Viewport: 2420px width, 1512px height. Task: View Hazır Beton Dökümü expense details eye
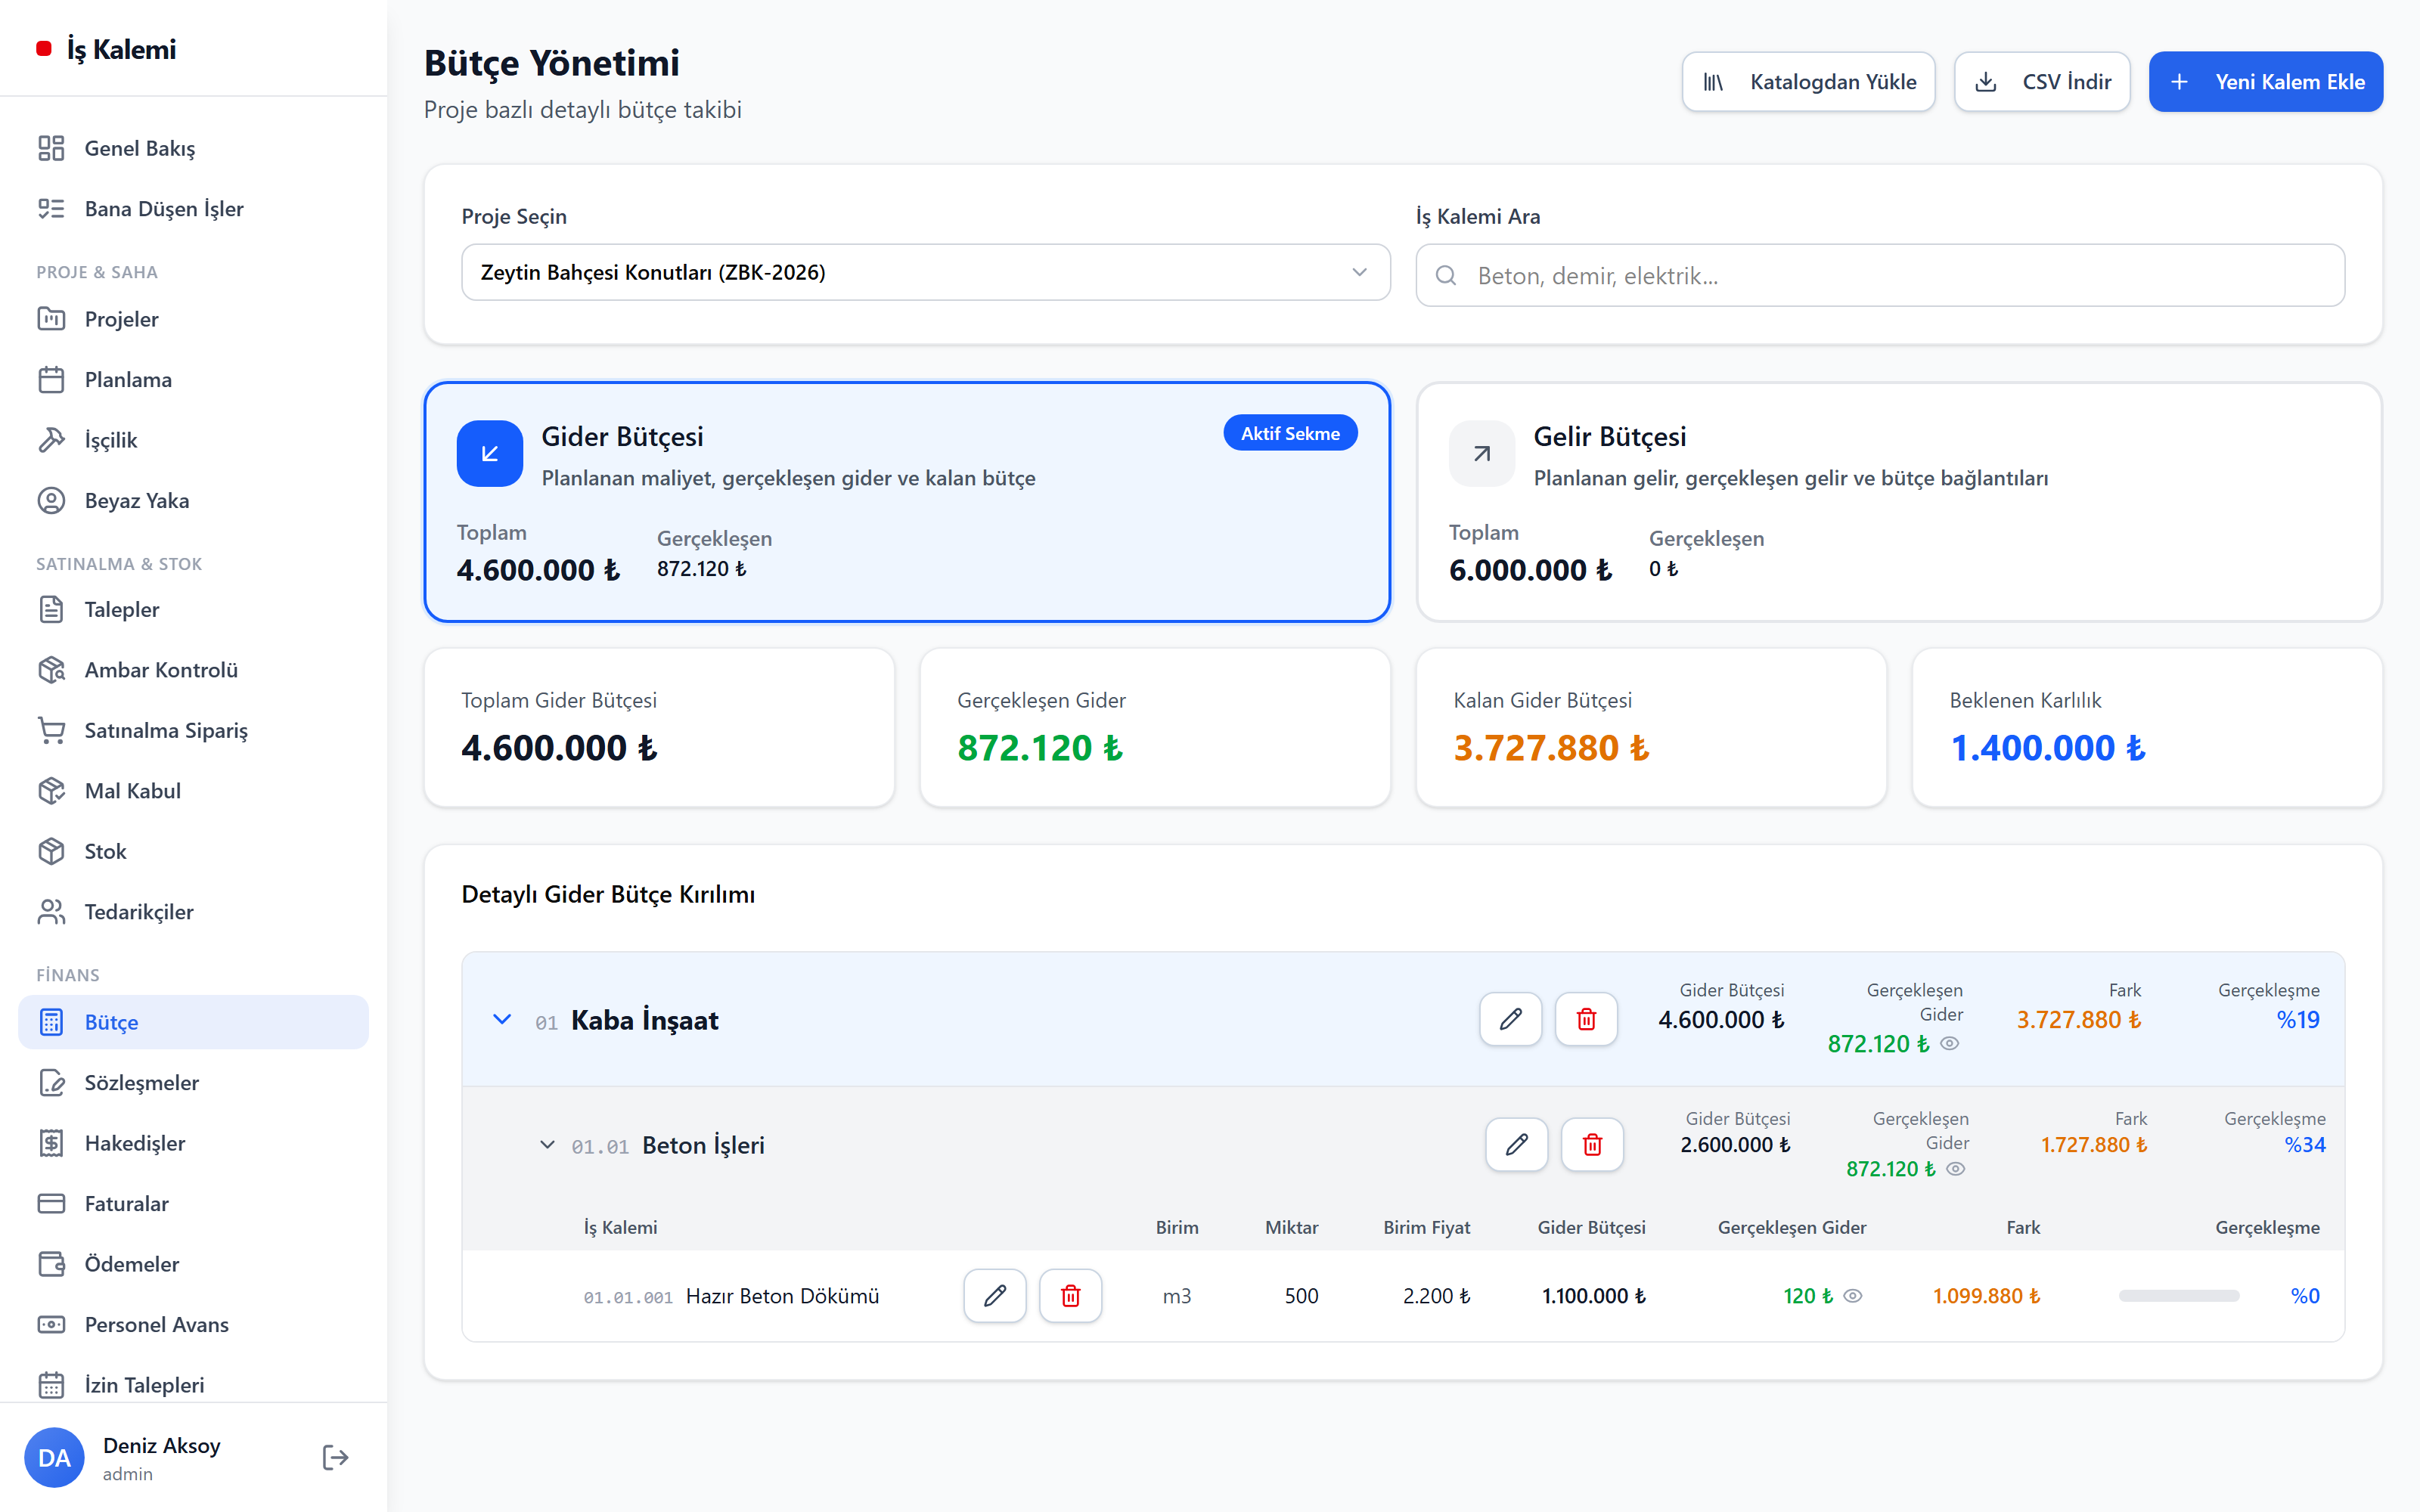[x=1852, y=1296]
